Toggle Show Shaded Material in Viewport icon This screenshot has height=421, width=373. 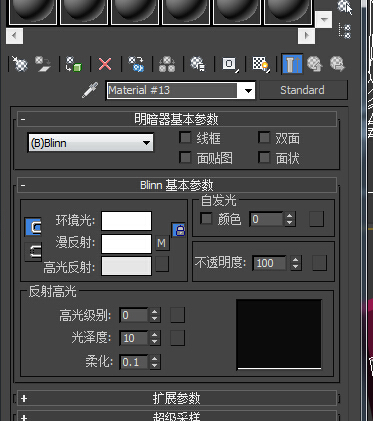261,63
